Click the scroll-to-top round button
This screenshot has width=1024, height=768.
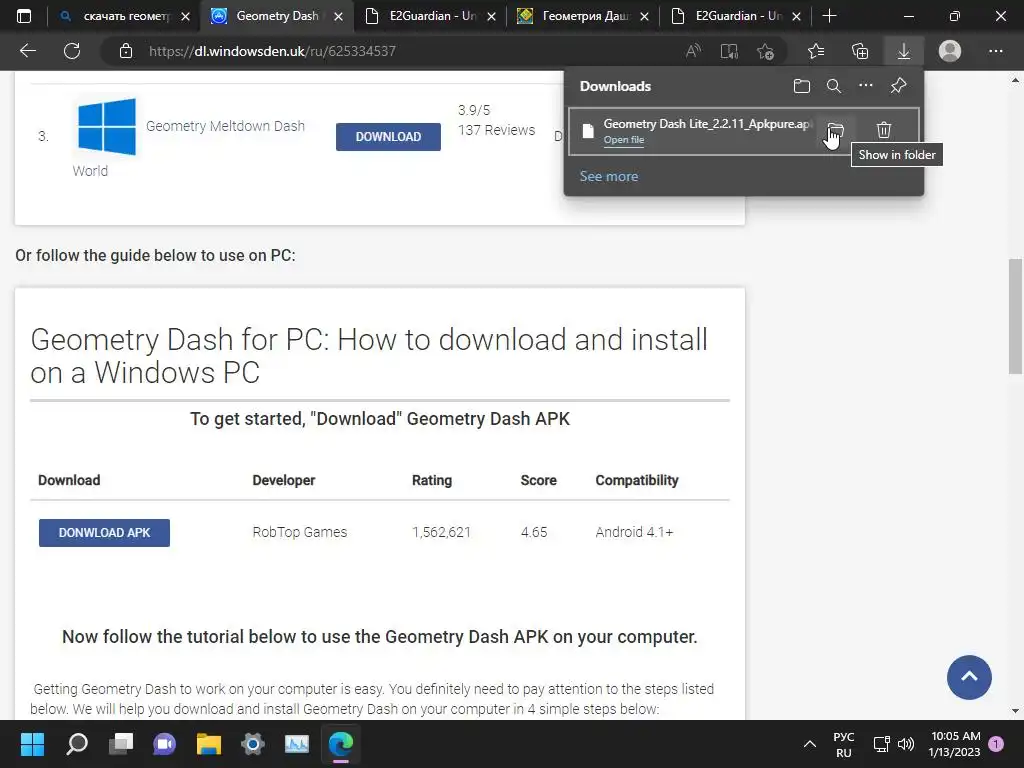(969, 677)
